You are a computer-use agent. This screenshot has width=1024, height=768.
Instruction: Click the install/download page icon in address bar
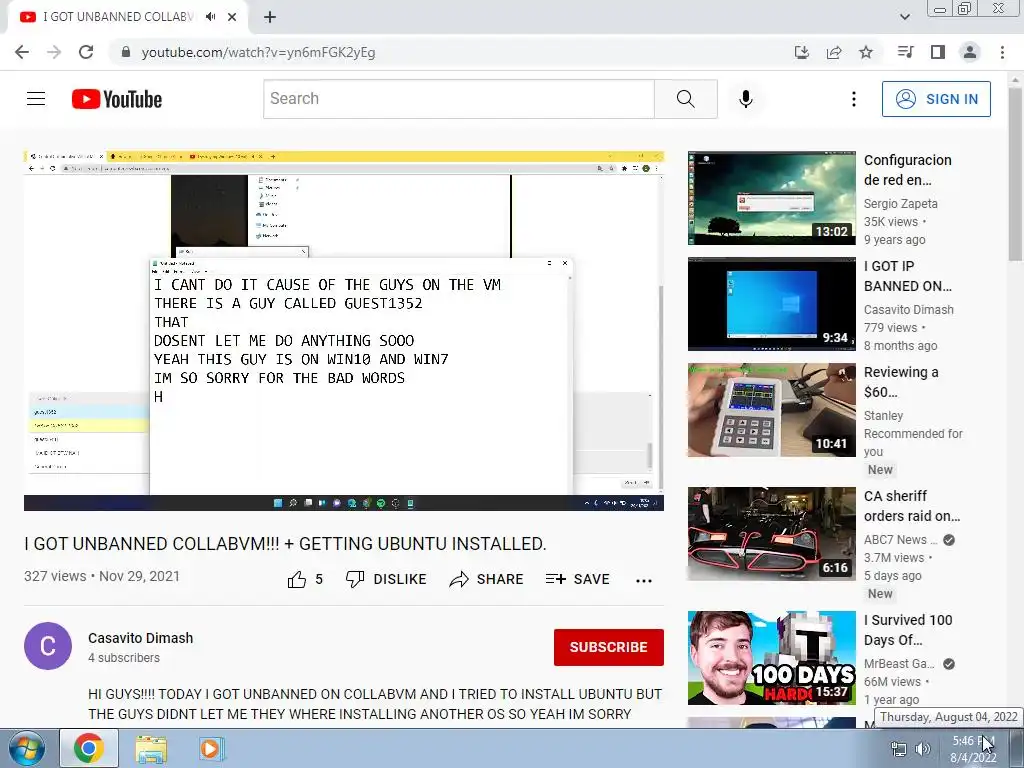pos(802,52)
